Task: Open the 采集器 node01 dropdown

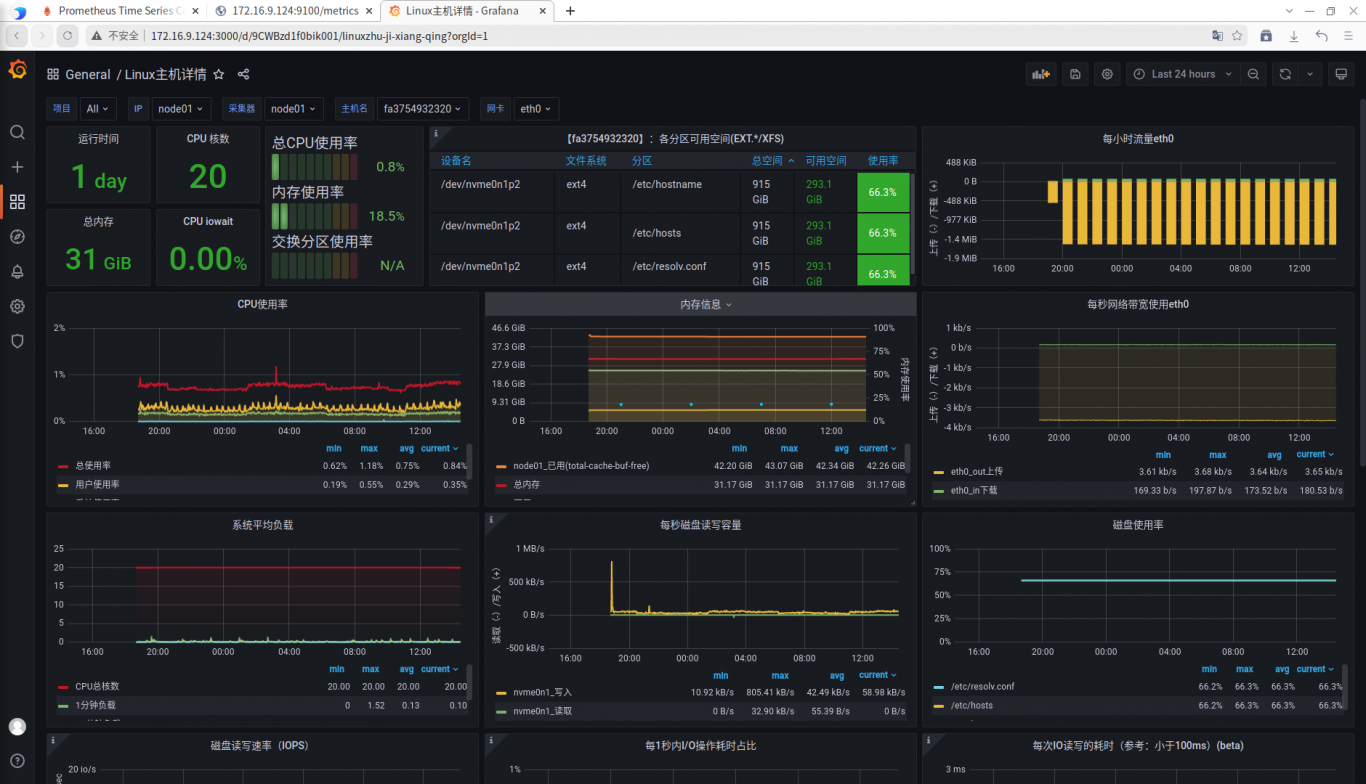Action: tap(292, 109)
